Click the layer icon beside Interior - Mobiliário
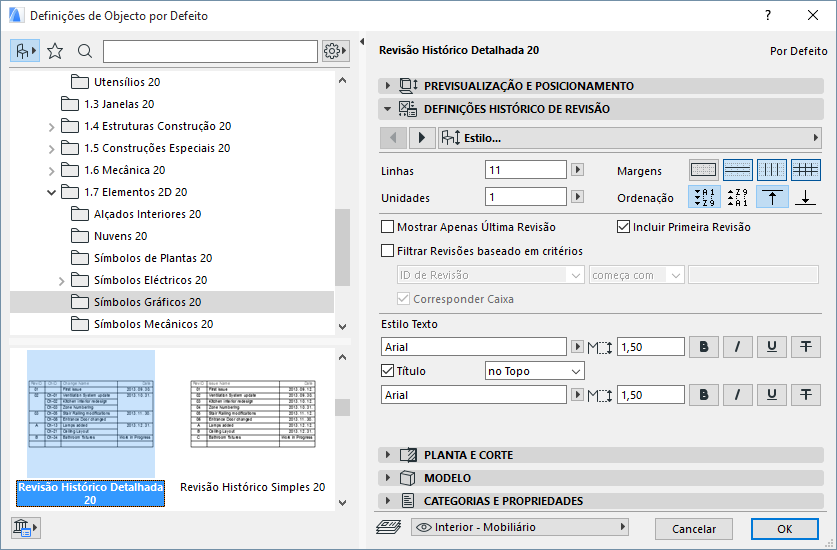837x550 pixels. (x=389, y=527)
